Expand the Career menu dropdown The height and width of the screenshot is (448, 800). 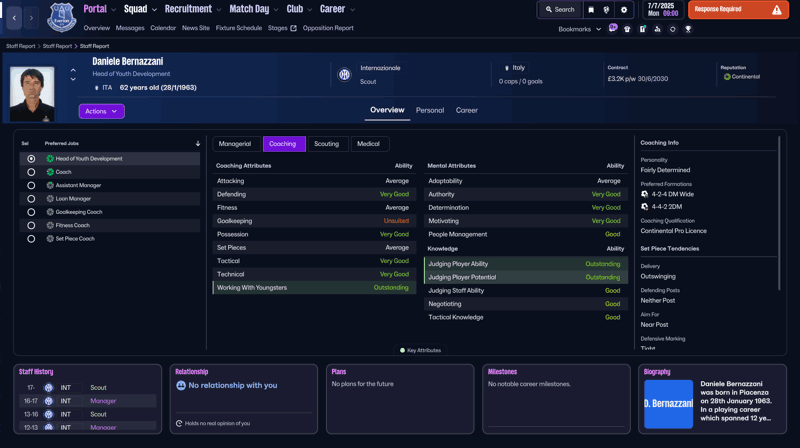[352, 10]
